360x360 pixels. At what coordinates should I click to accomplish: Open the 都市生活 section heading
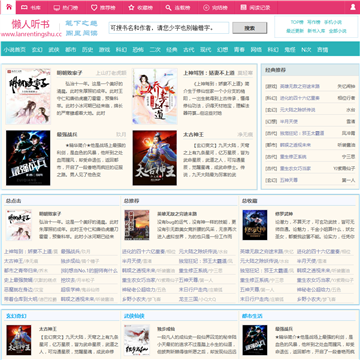[252, 316]
